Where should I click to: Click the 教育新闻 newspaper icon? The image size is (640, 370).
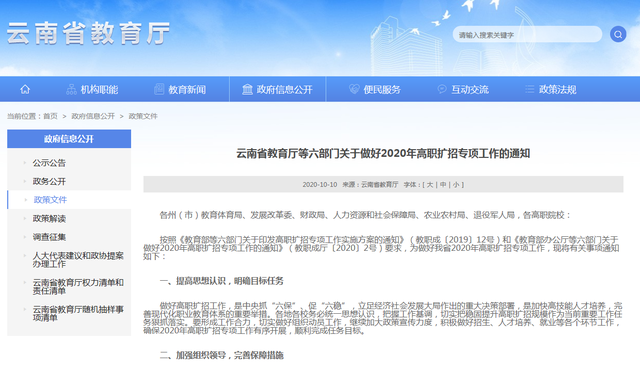click(159, 89)
